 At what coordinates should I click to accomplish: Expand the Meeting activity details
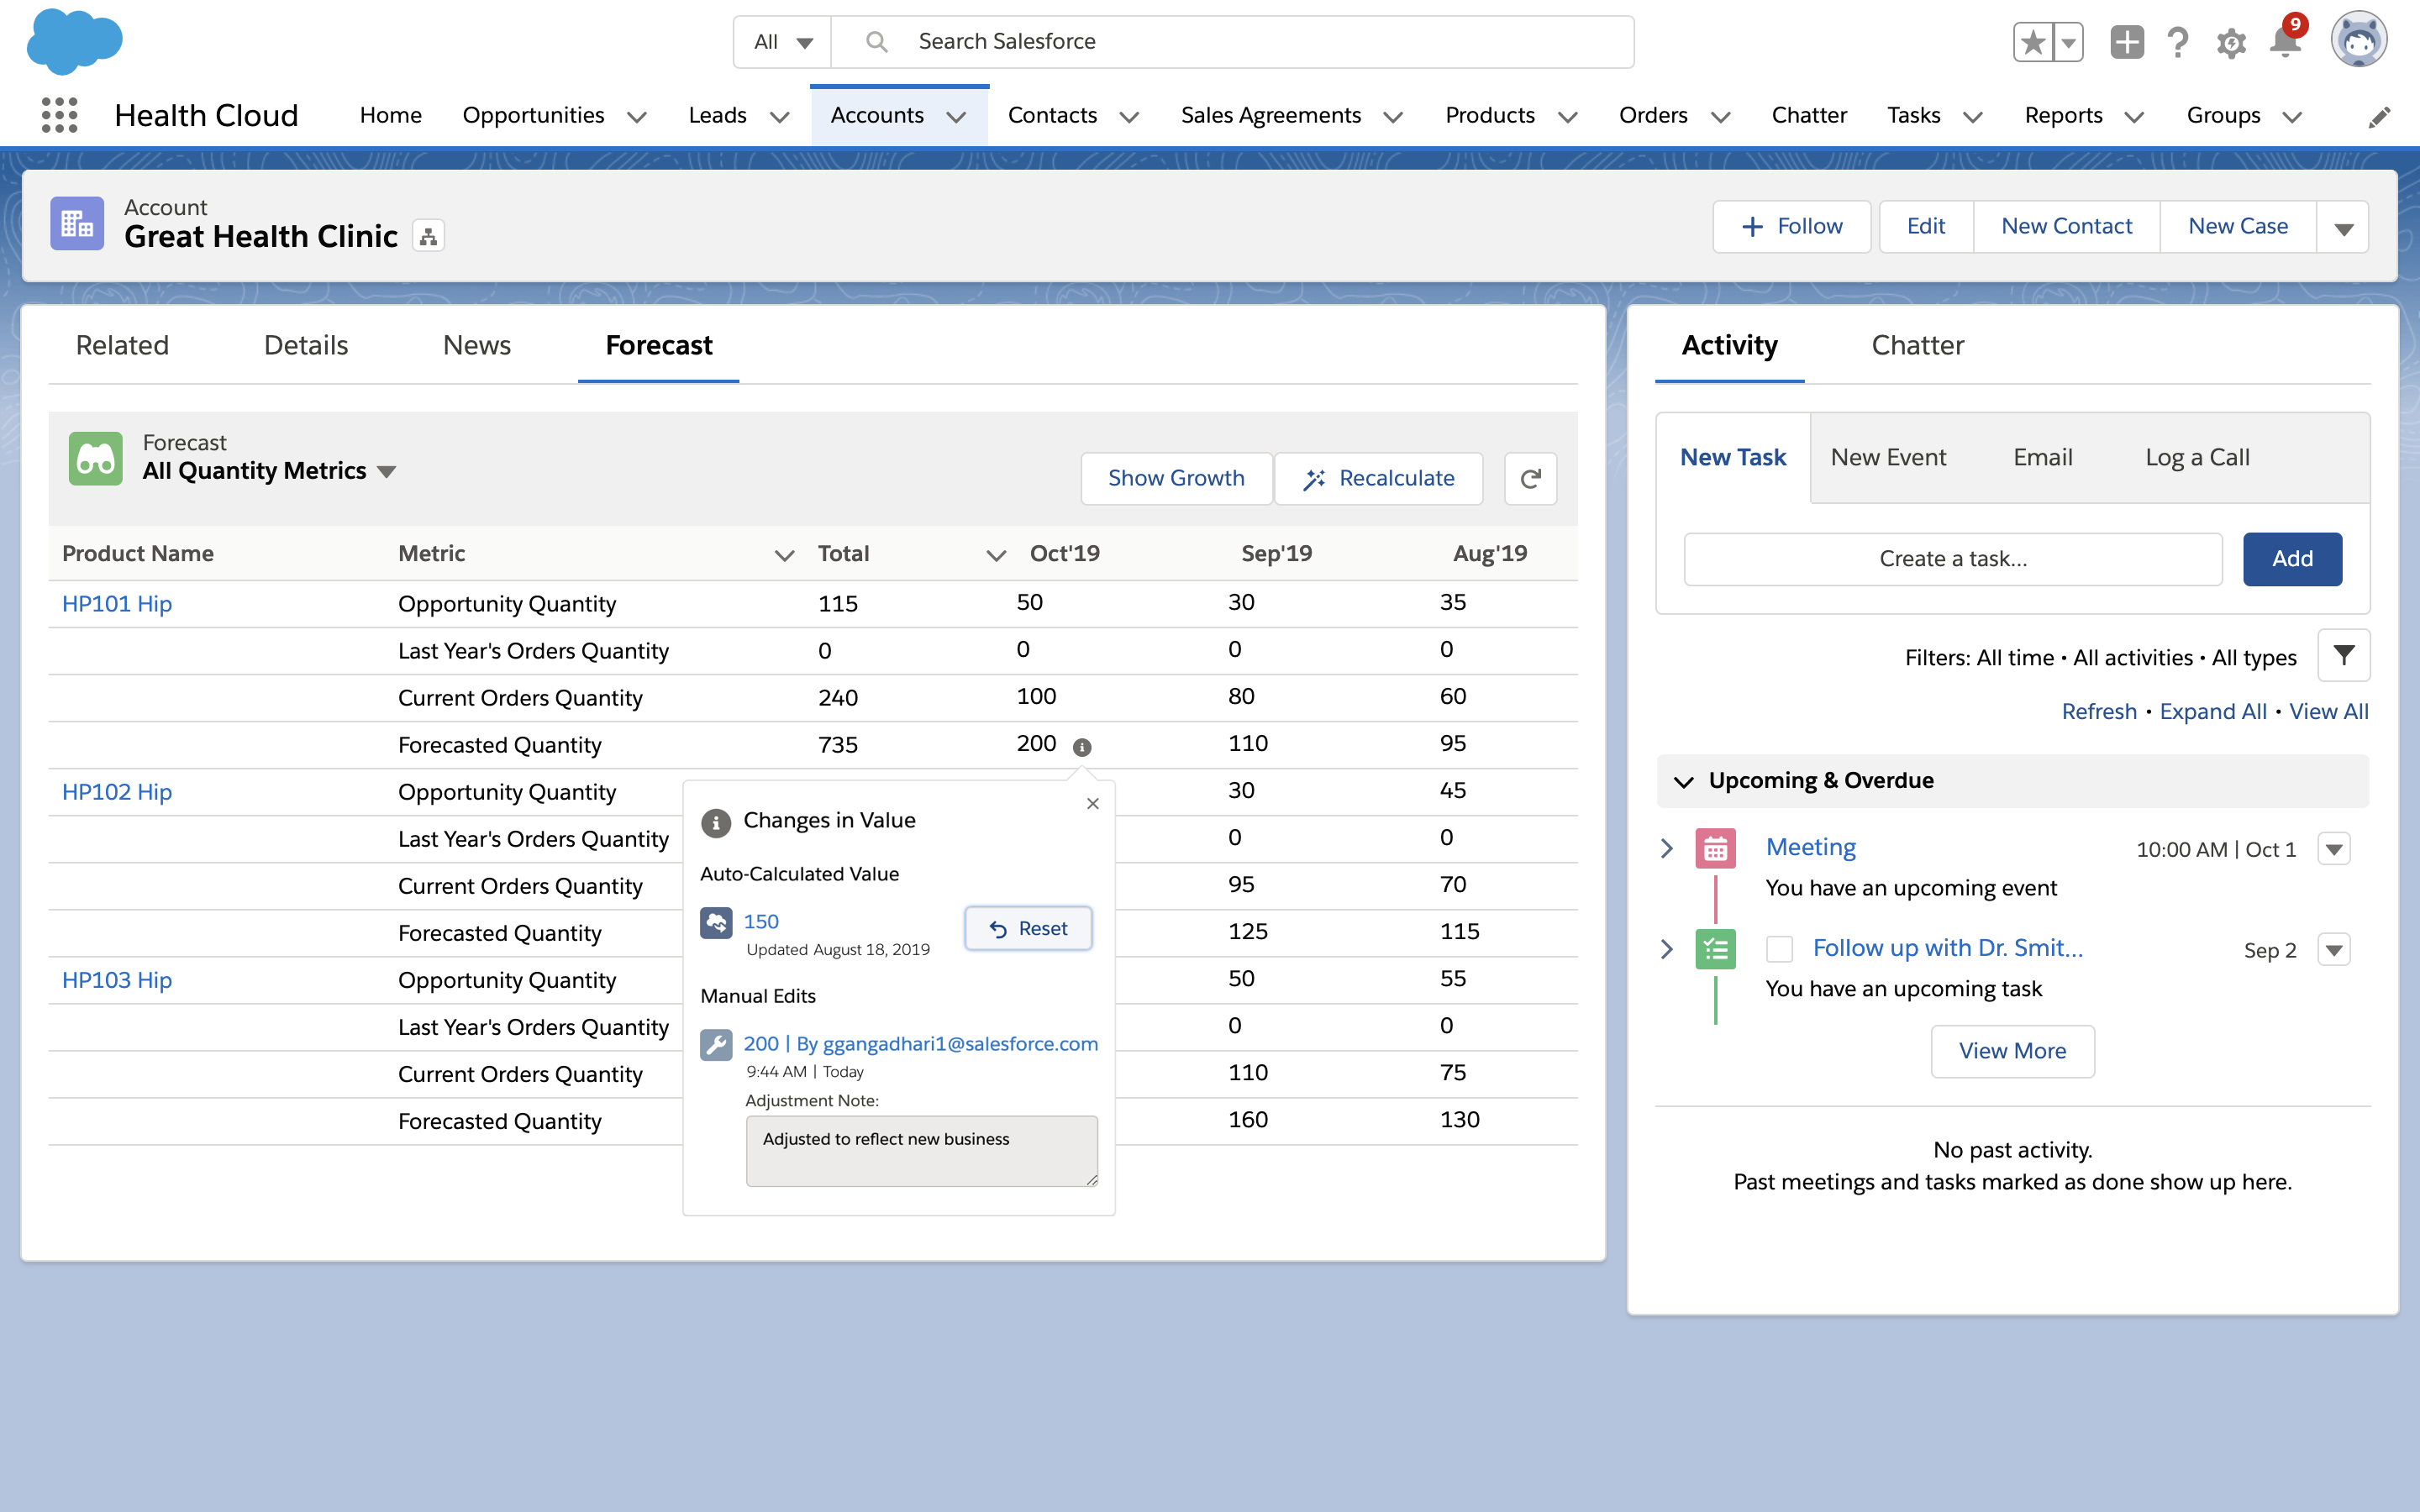(x=1667, y=848)
